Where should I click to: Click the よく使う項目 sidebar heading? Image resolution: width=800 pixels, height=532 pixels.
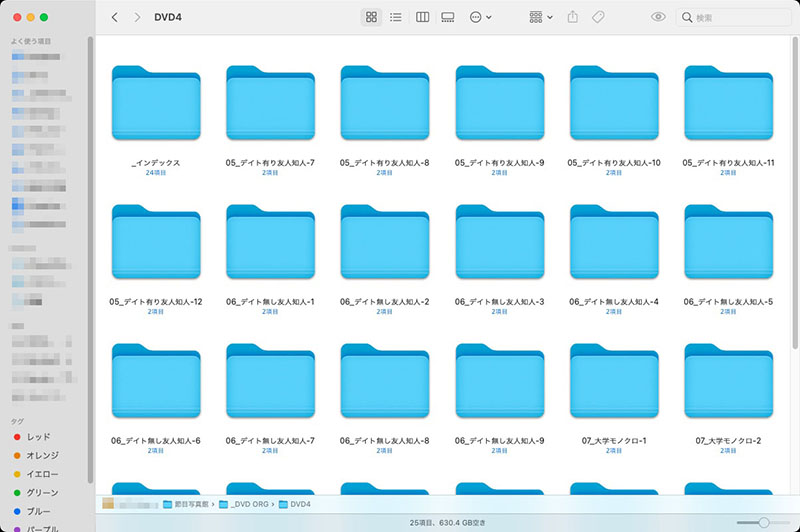pyautogui.click(x=31, y=41)
